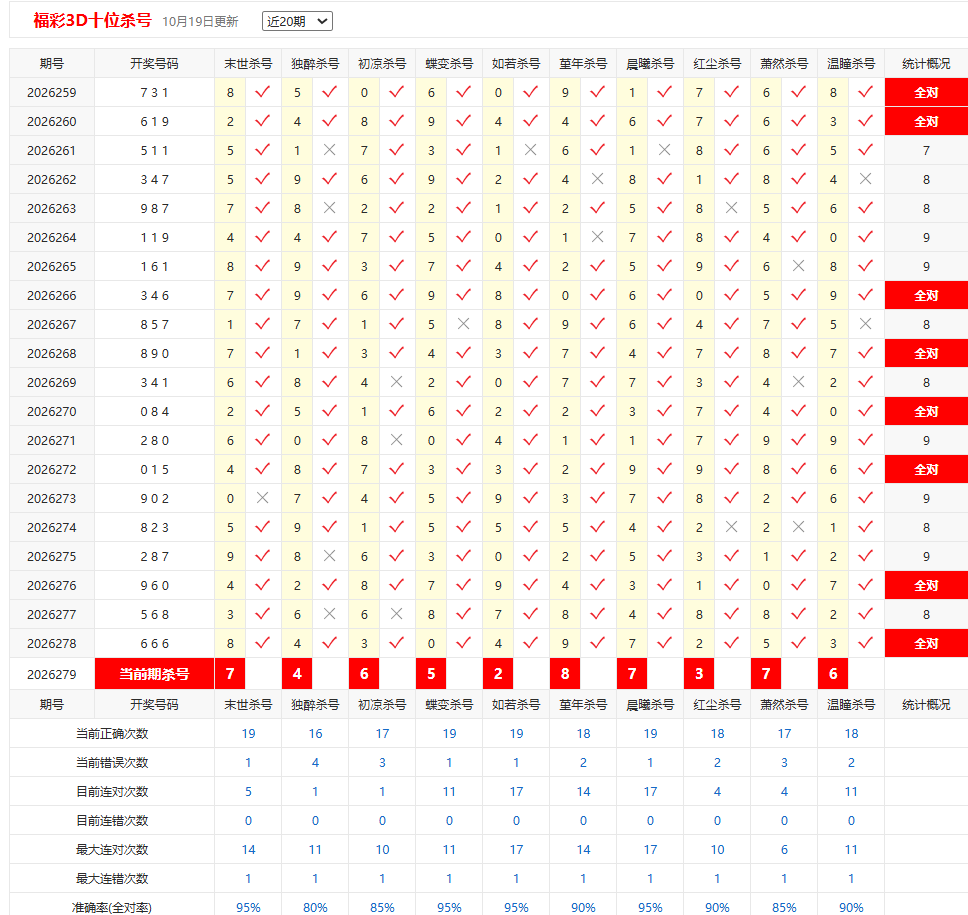Screen dimensions: 968x915
Task: Click the 萧然杀号 X mark in row 2026265
Action: [x=798, y=266]
